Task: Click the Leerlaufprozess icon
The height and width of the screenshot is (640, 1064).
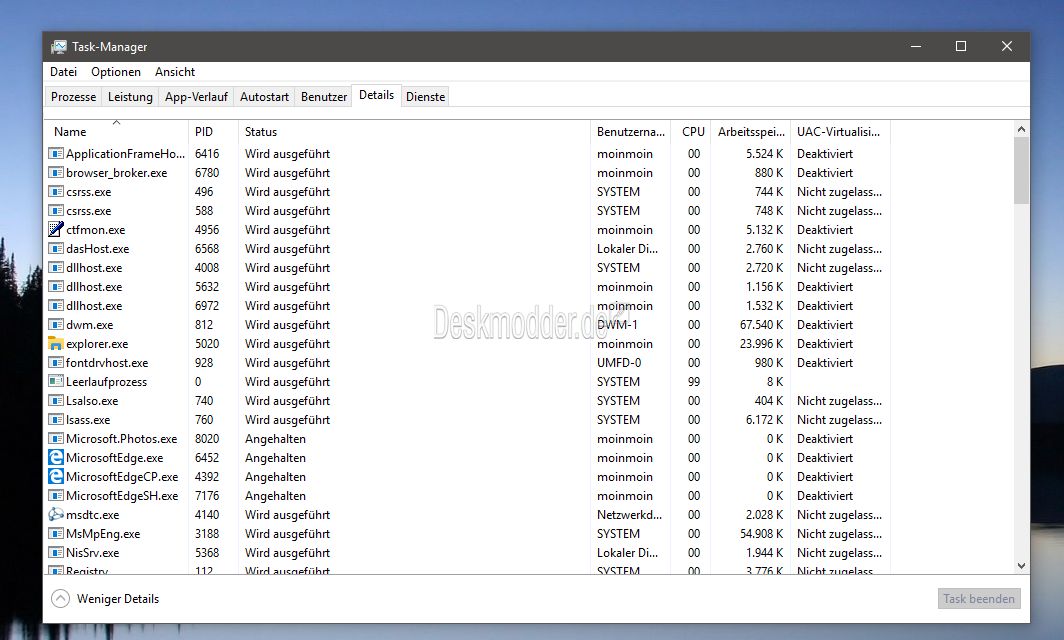Action: 56,381
